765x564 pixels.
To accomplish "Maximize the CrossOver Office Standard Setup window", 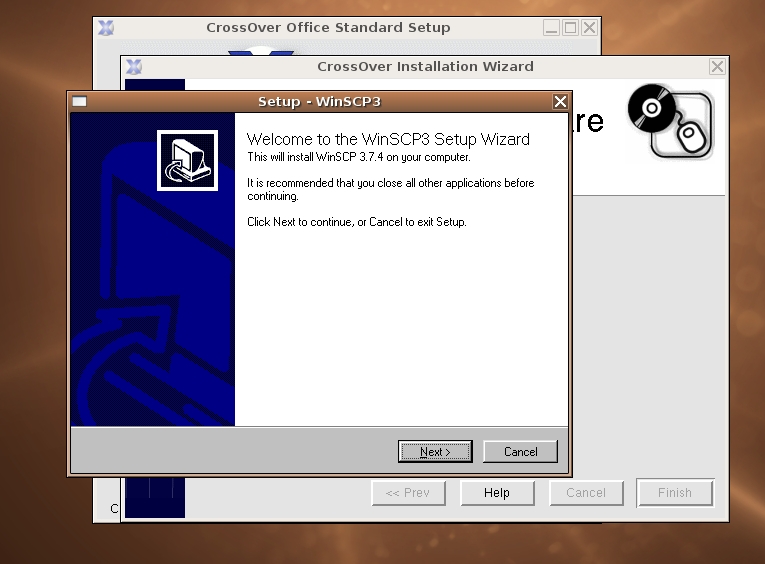I will pyautogui.click(x=570, y=28).
